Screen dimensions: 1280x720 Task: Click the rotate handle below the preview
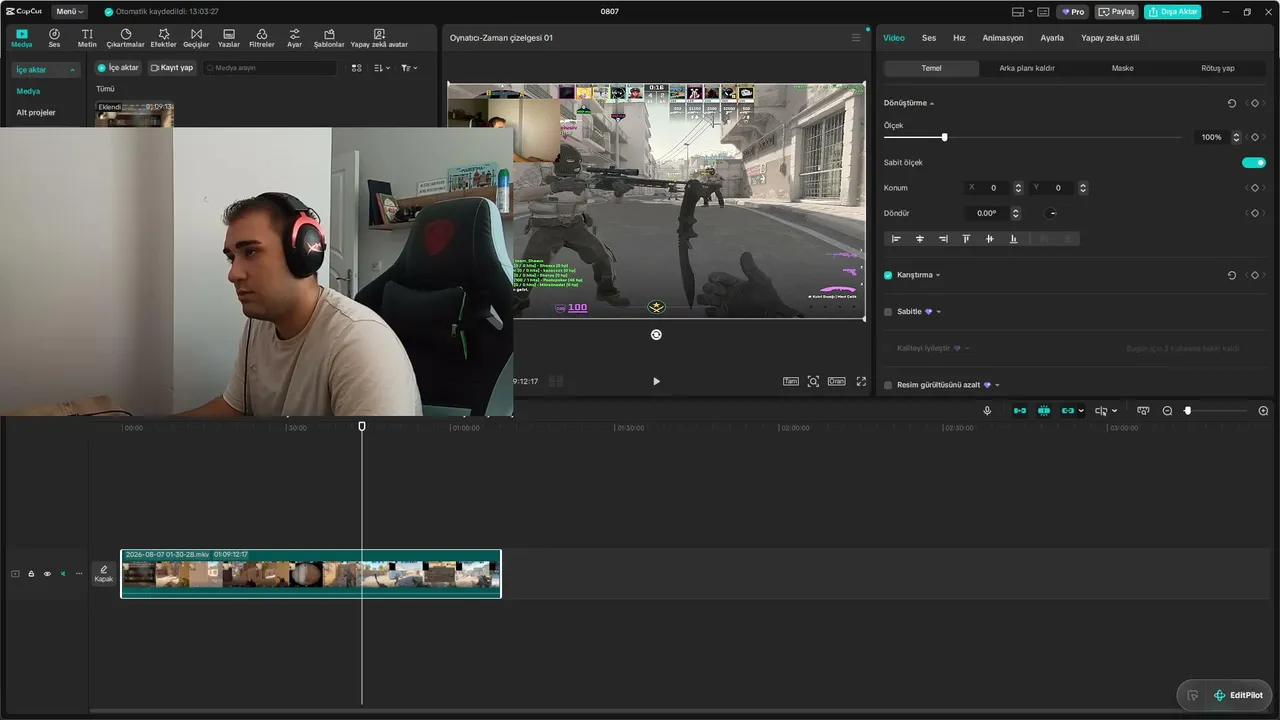pyautogui.click(x=656, y=335)
